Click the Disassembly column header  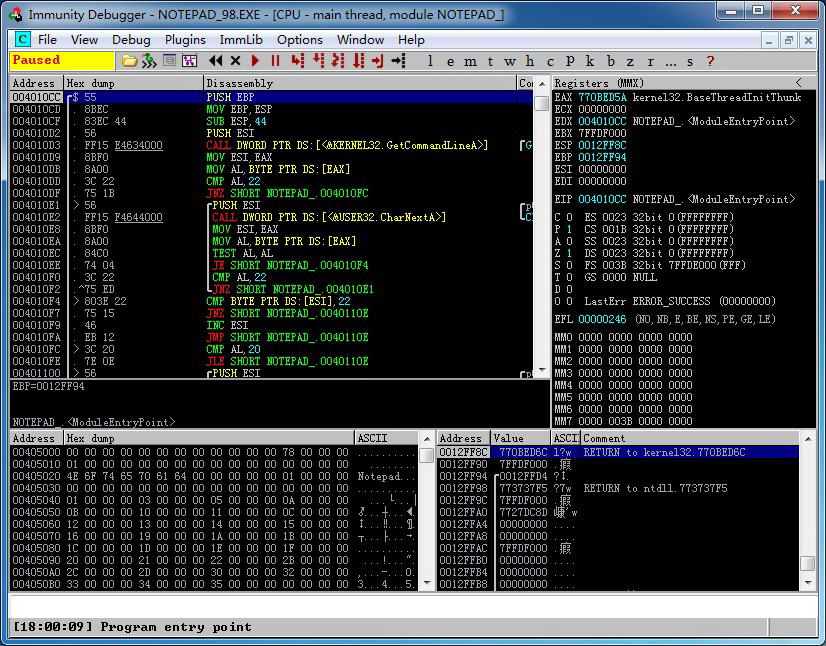(359, 83)
